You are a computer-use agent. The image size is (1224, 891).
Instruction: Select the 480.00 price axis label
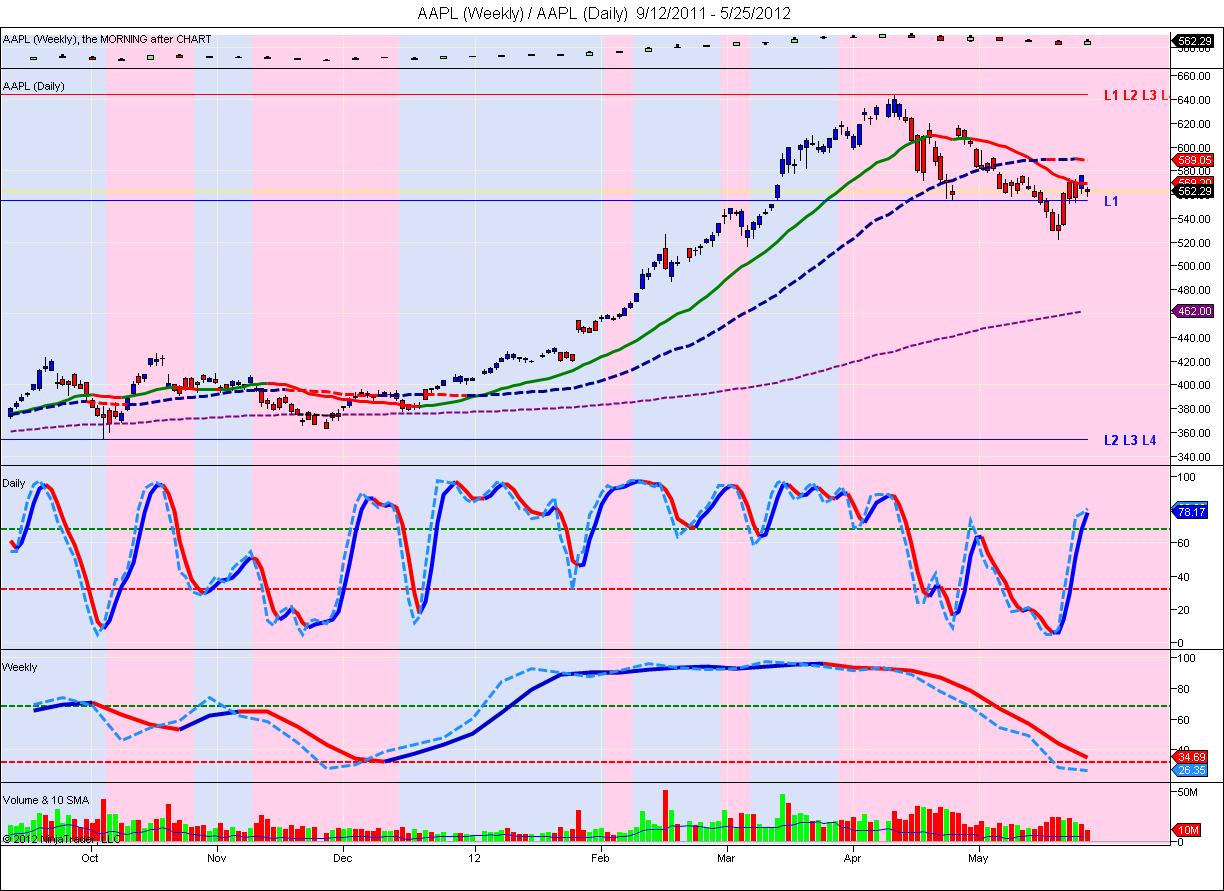coord(1193,291)
